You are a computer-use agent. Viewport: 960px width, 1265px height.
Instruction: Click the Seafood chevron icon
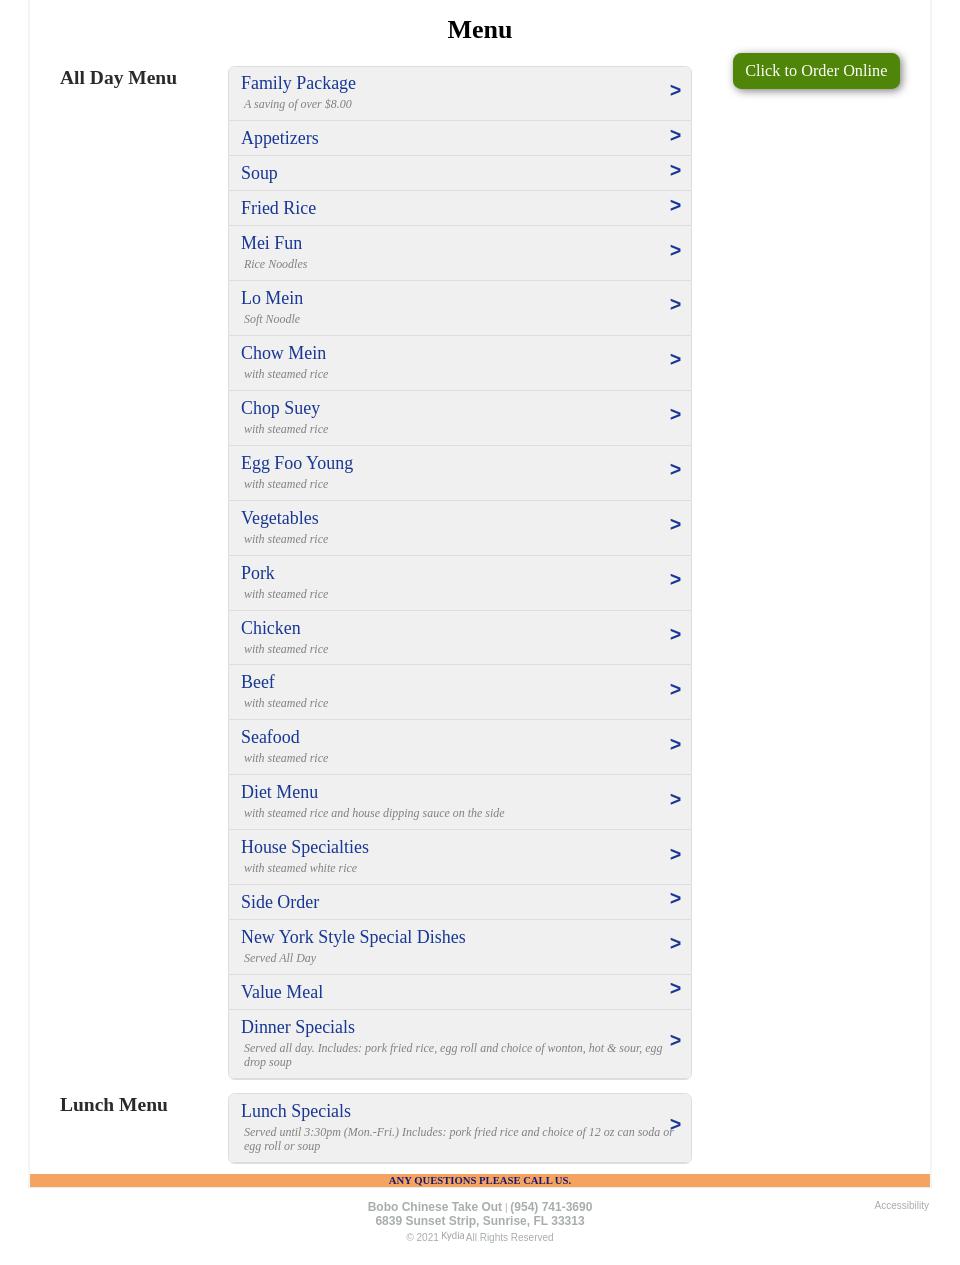[x=675, y=745]
